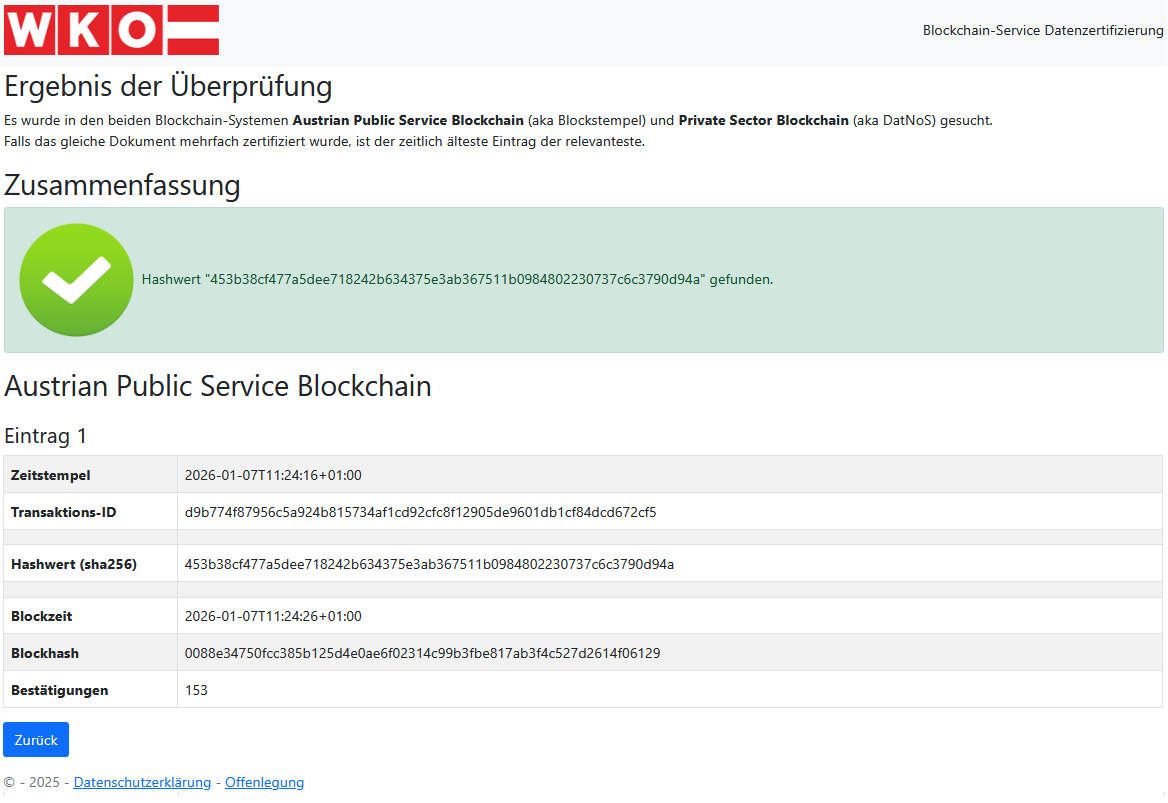Click the Bestätigungen count 153
The height and width of the screenshot is (803, 1168).
coord(196,690)
